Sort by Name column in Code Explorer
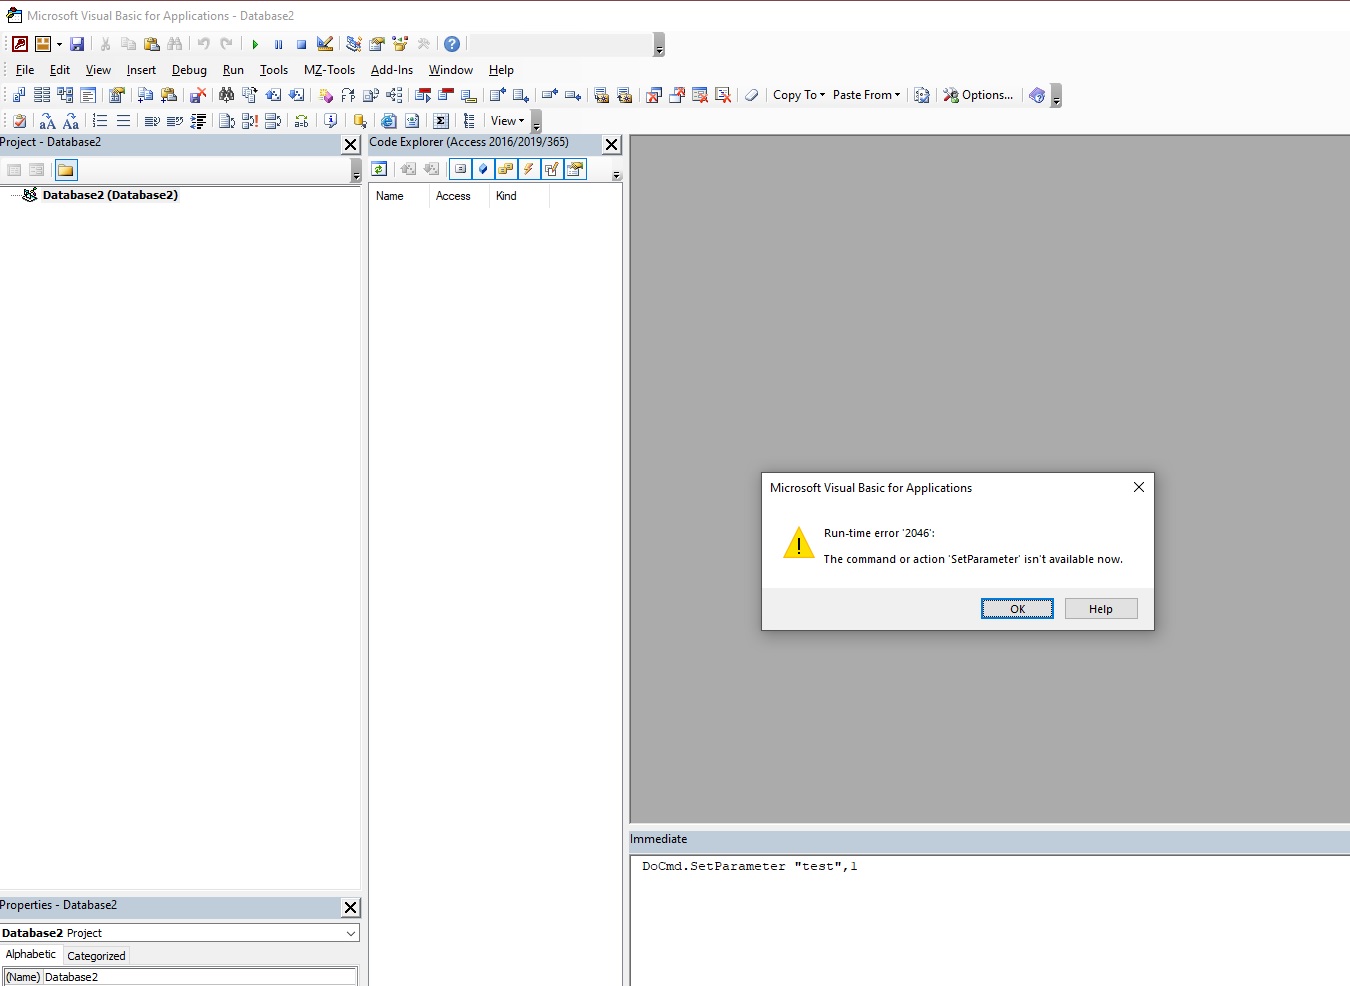 point(400,196)
